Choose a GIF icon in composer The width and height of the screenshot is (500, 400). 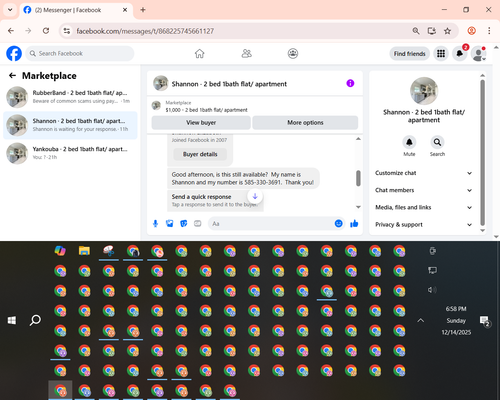(x=198, y=224)
